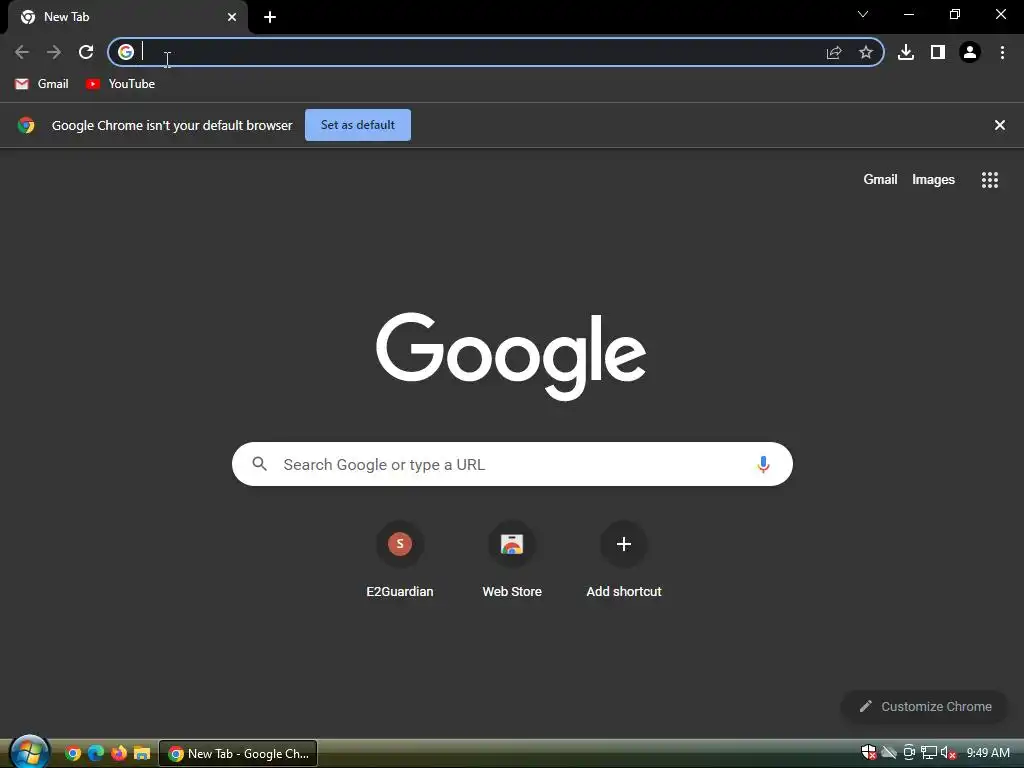Open the tab search chevron
This screenshot has width=1024, height=768.
pyautogui.click(x=863, y=14)
